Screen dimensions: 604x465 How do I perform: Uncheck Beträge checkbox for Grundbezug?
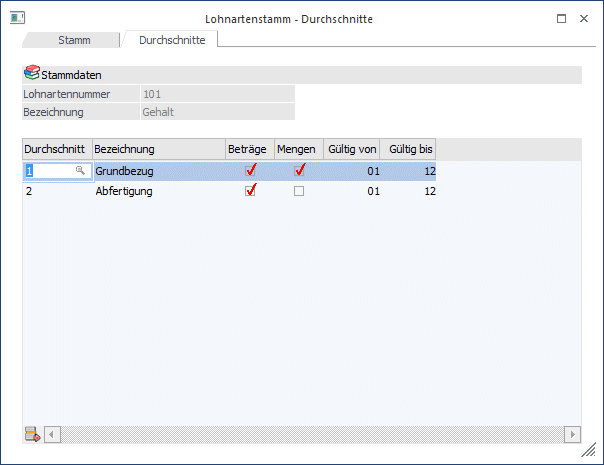(250, 171)
